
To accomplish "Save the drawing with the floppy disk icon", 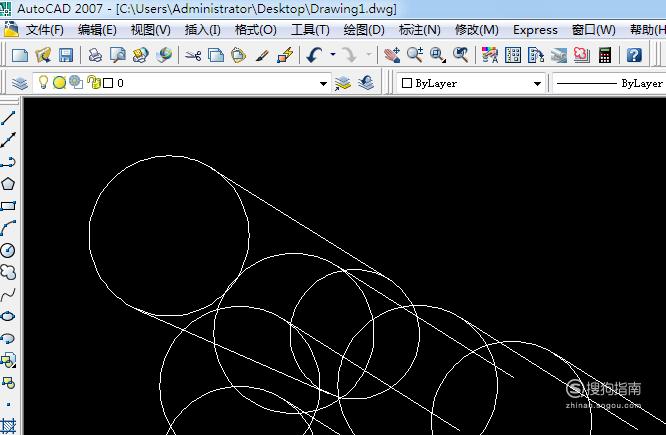I will pos(66,55).
